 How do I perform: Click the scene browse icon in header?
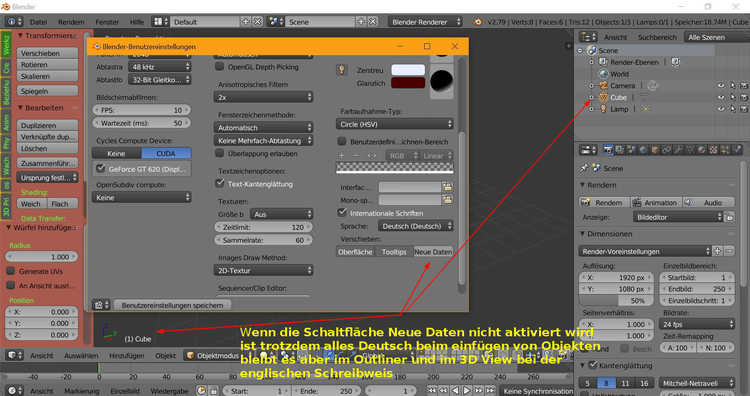[275, 22]
